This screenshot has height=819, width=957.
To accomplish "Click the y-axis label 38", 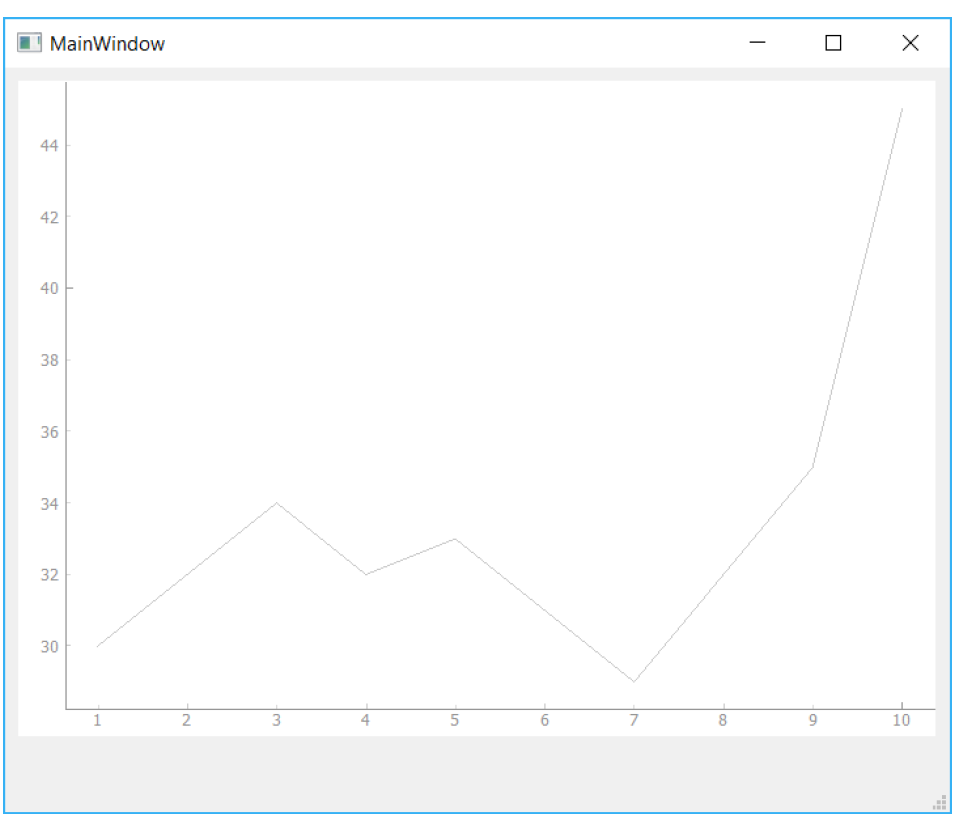I will [x=49, y=360].
